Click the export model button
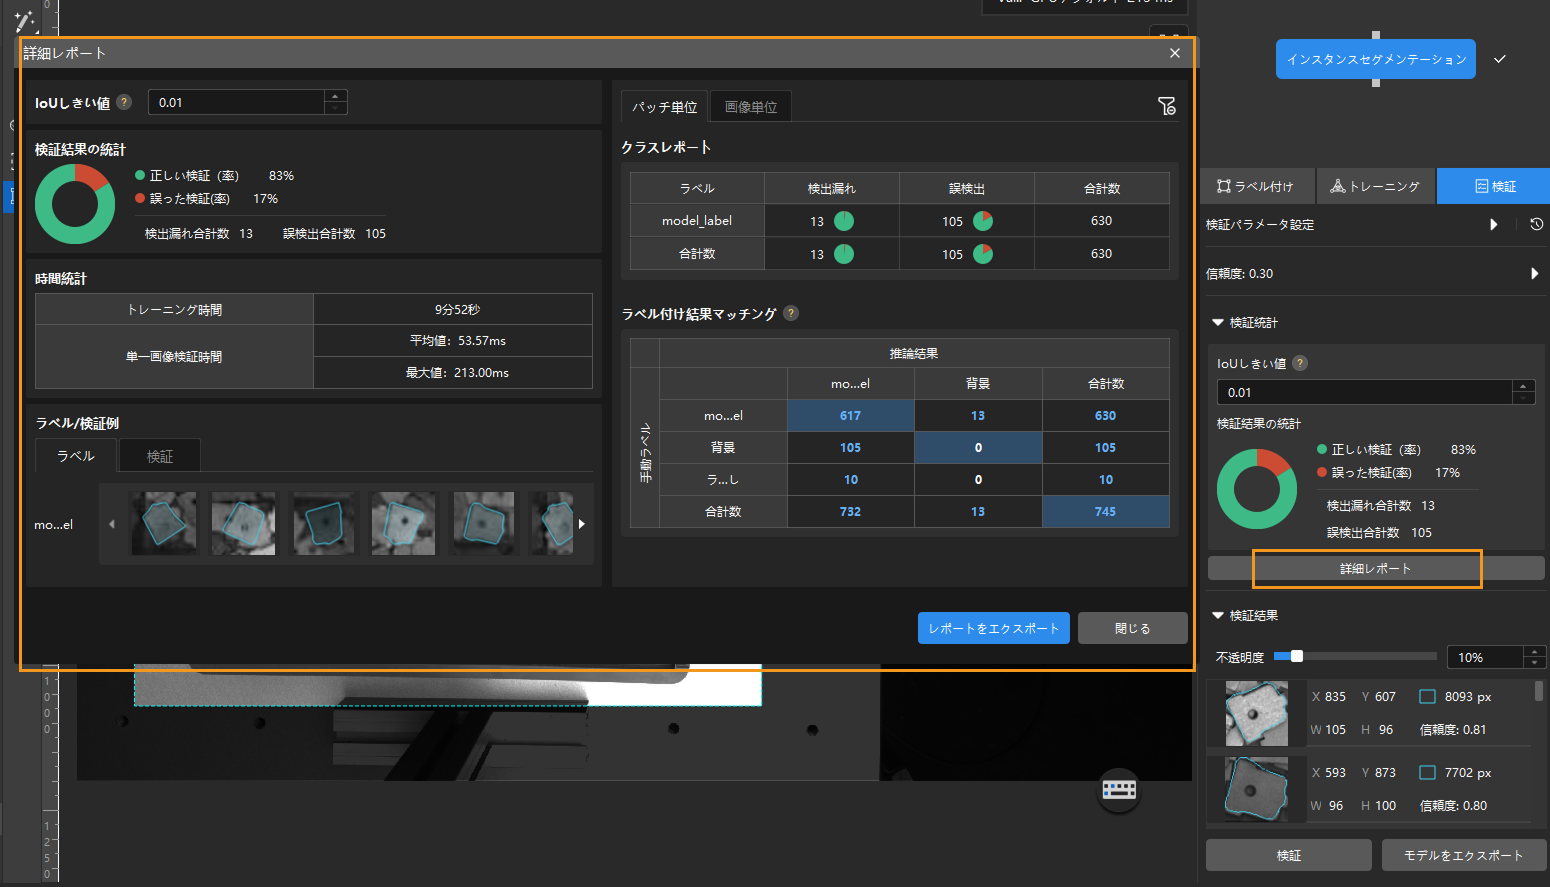This screenshot has width=1550, height=887. tap(1464, 855)
